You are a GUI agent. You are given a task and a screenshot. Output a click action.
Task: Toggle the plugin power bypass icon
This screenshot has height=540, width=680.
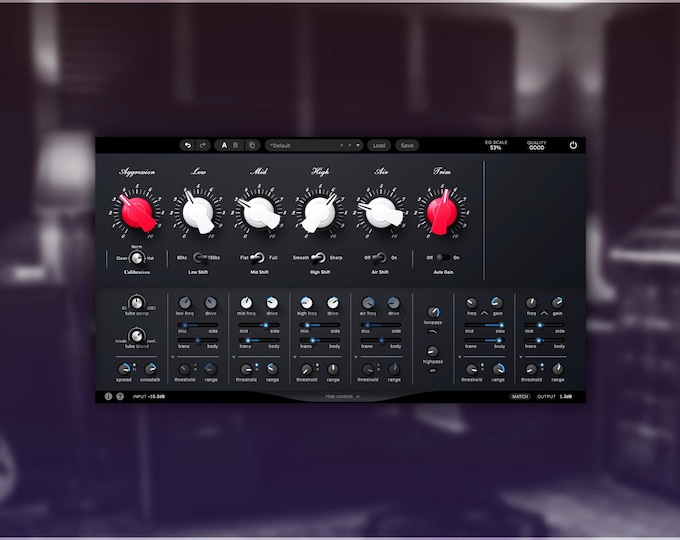tap(573, 145)
